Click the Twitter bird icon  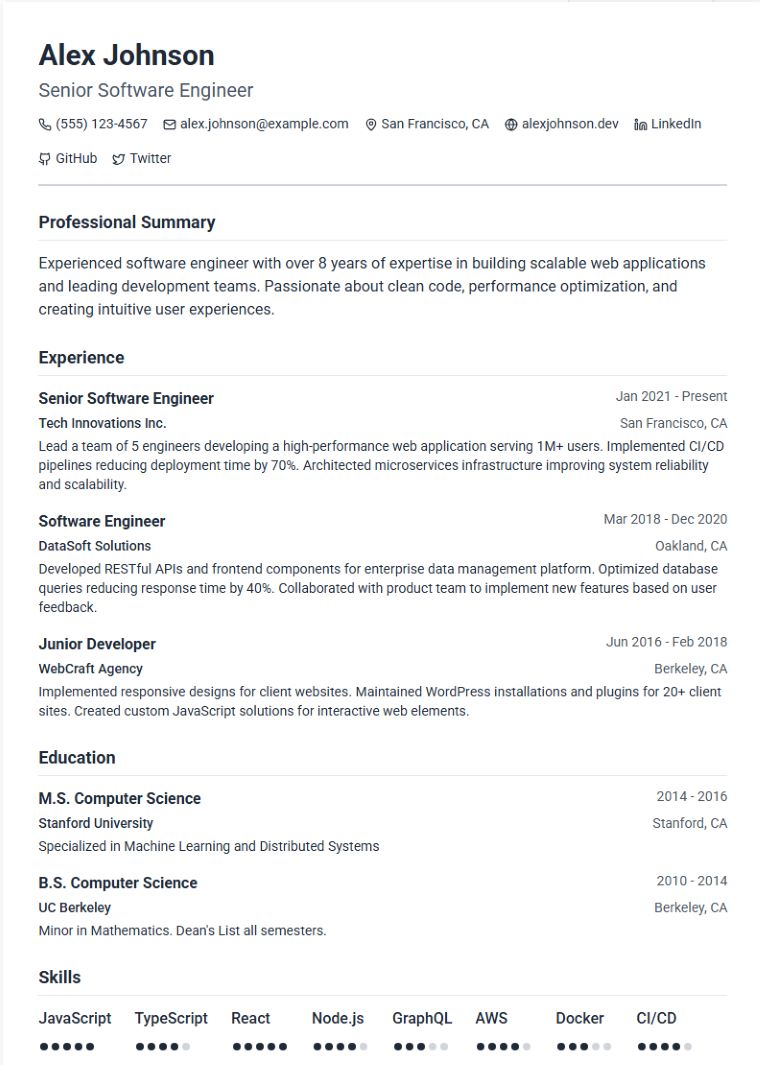pyautogui.click(x=119, y=159)
